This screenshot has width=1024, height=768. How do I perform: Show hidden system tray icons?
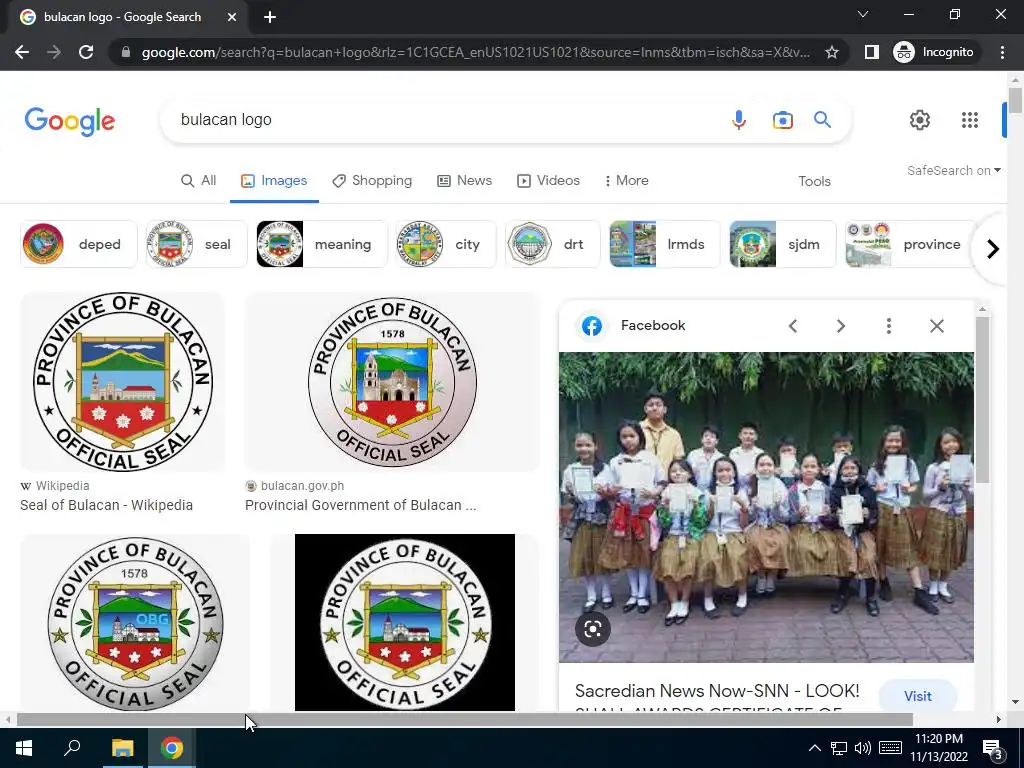click(x=814, y=748)
